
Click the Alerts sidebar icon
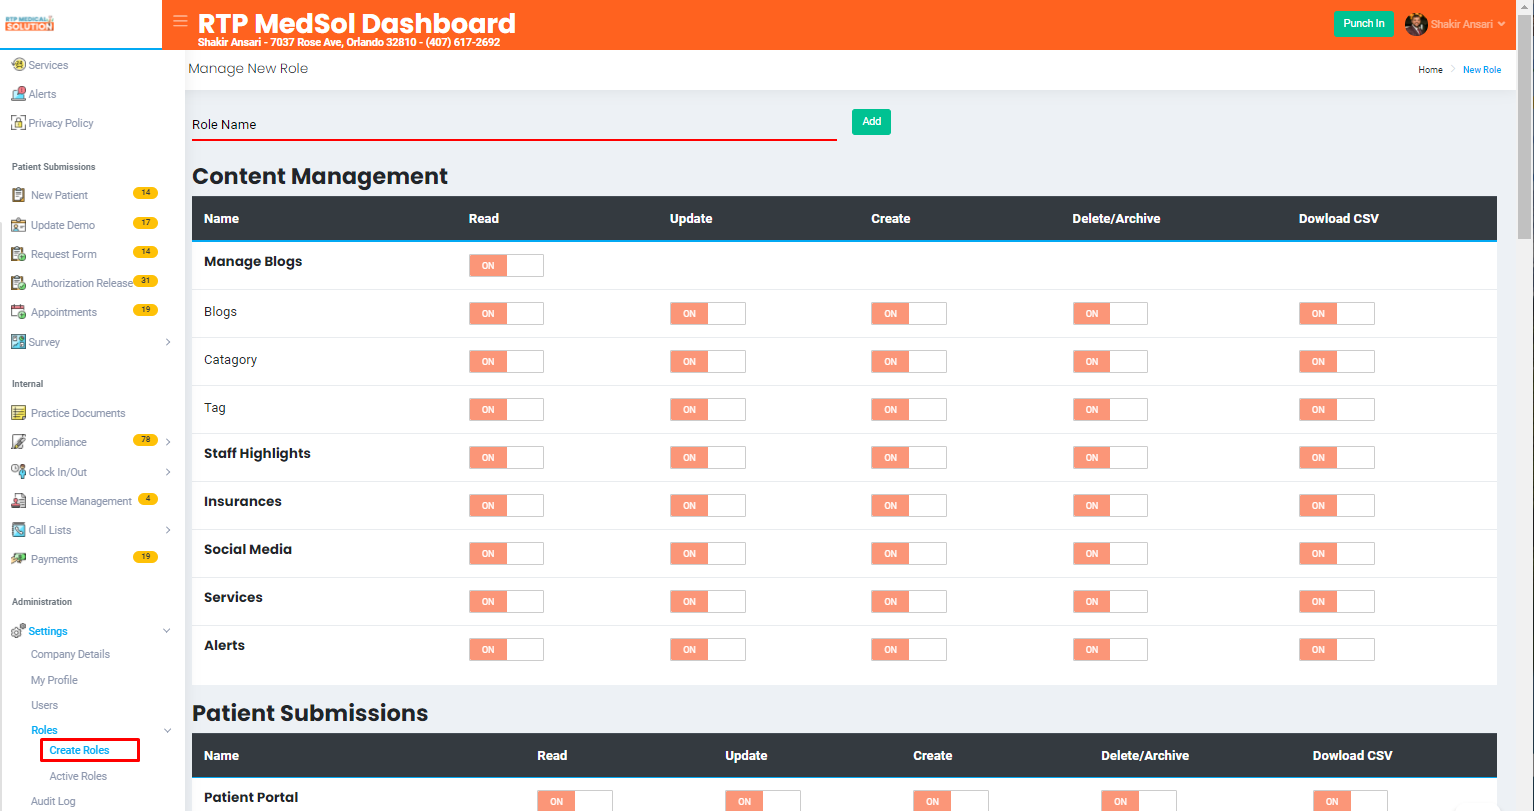click(x=18, y=94)
